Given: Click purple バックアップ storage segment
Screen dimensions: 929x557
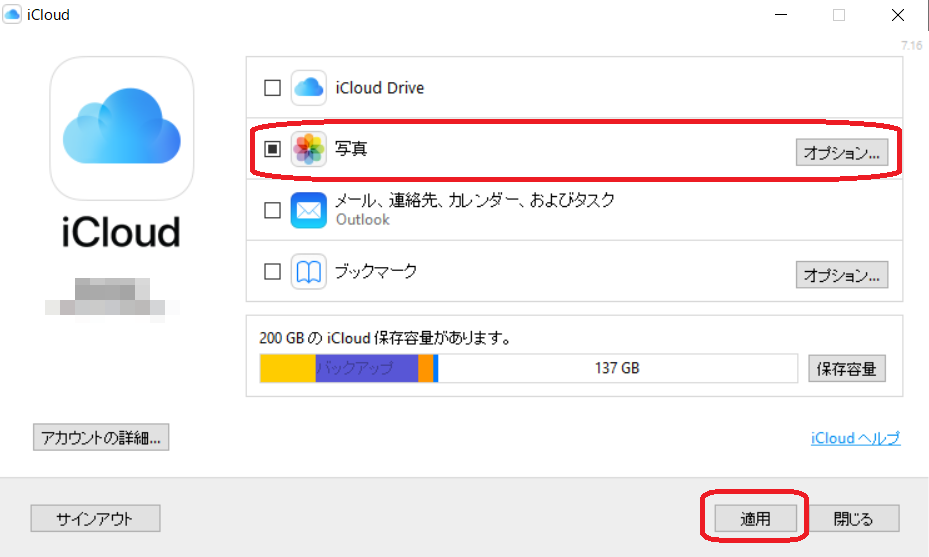Looking at the screenshot, I should [367, 368].
